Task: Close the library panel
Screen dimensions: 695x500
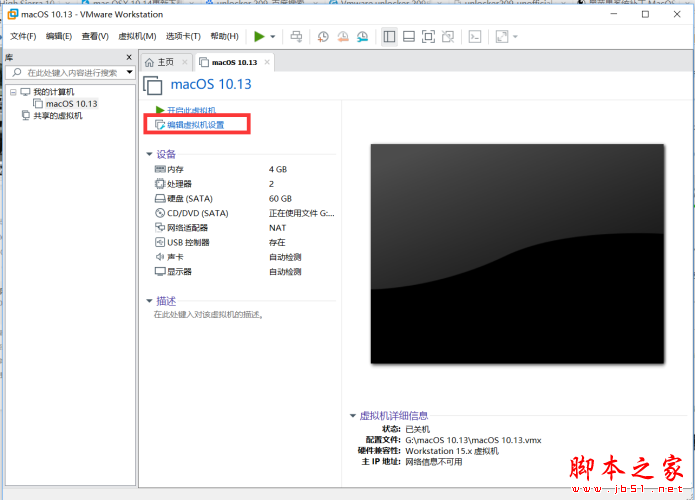Action: coord(129,57)
